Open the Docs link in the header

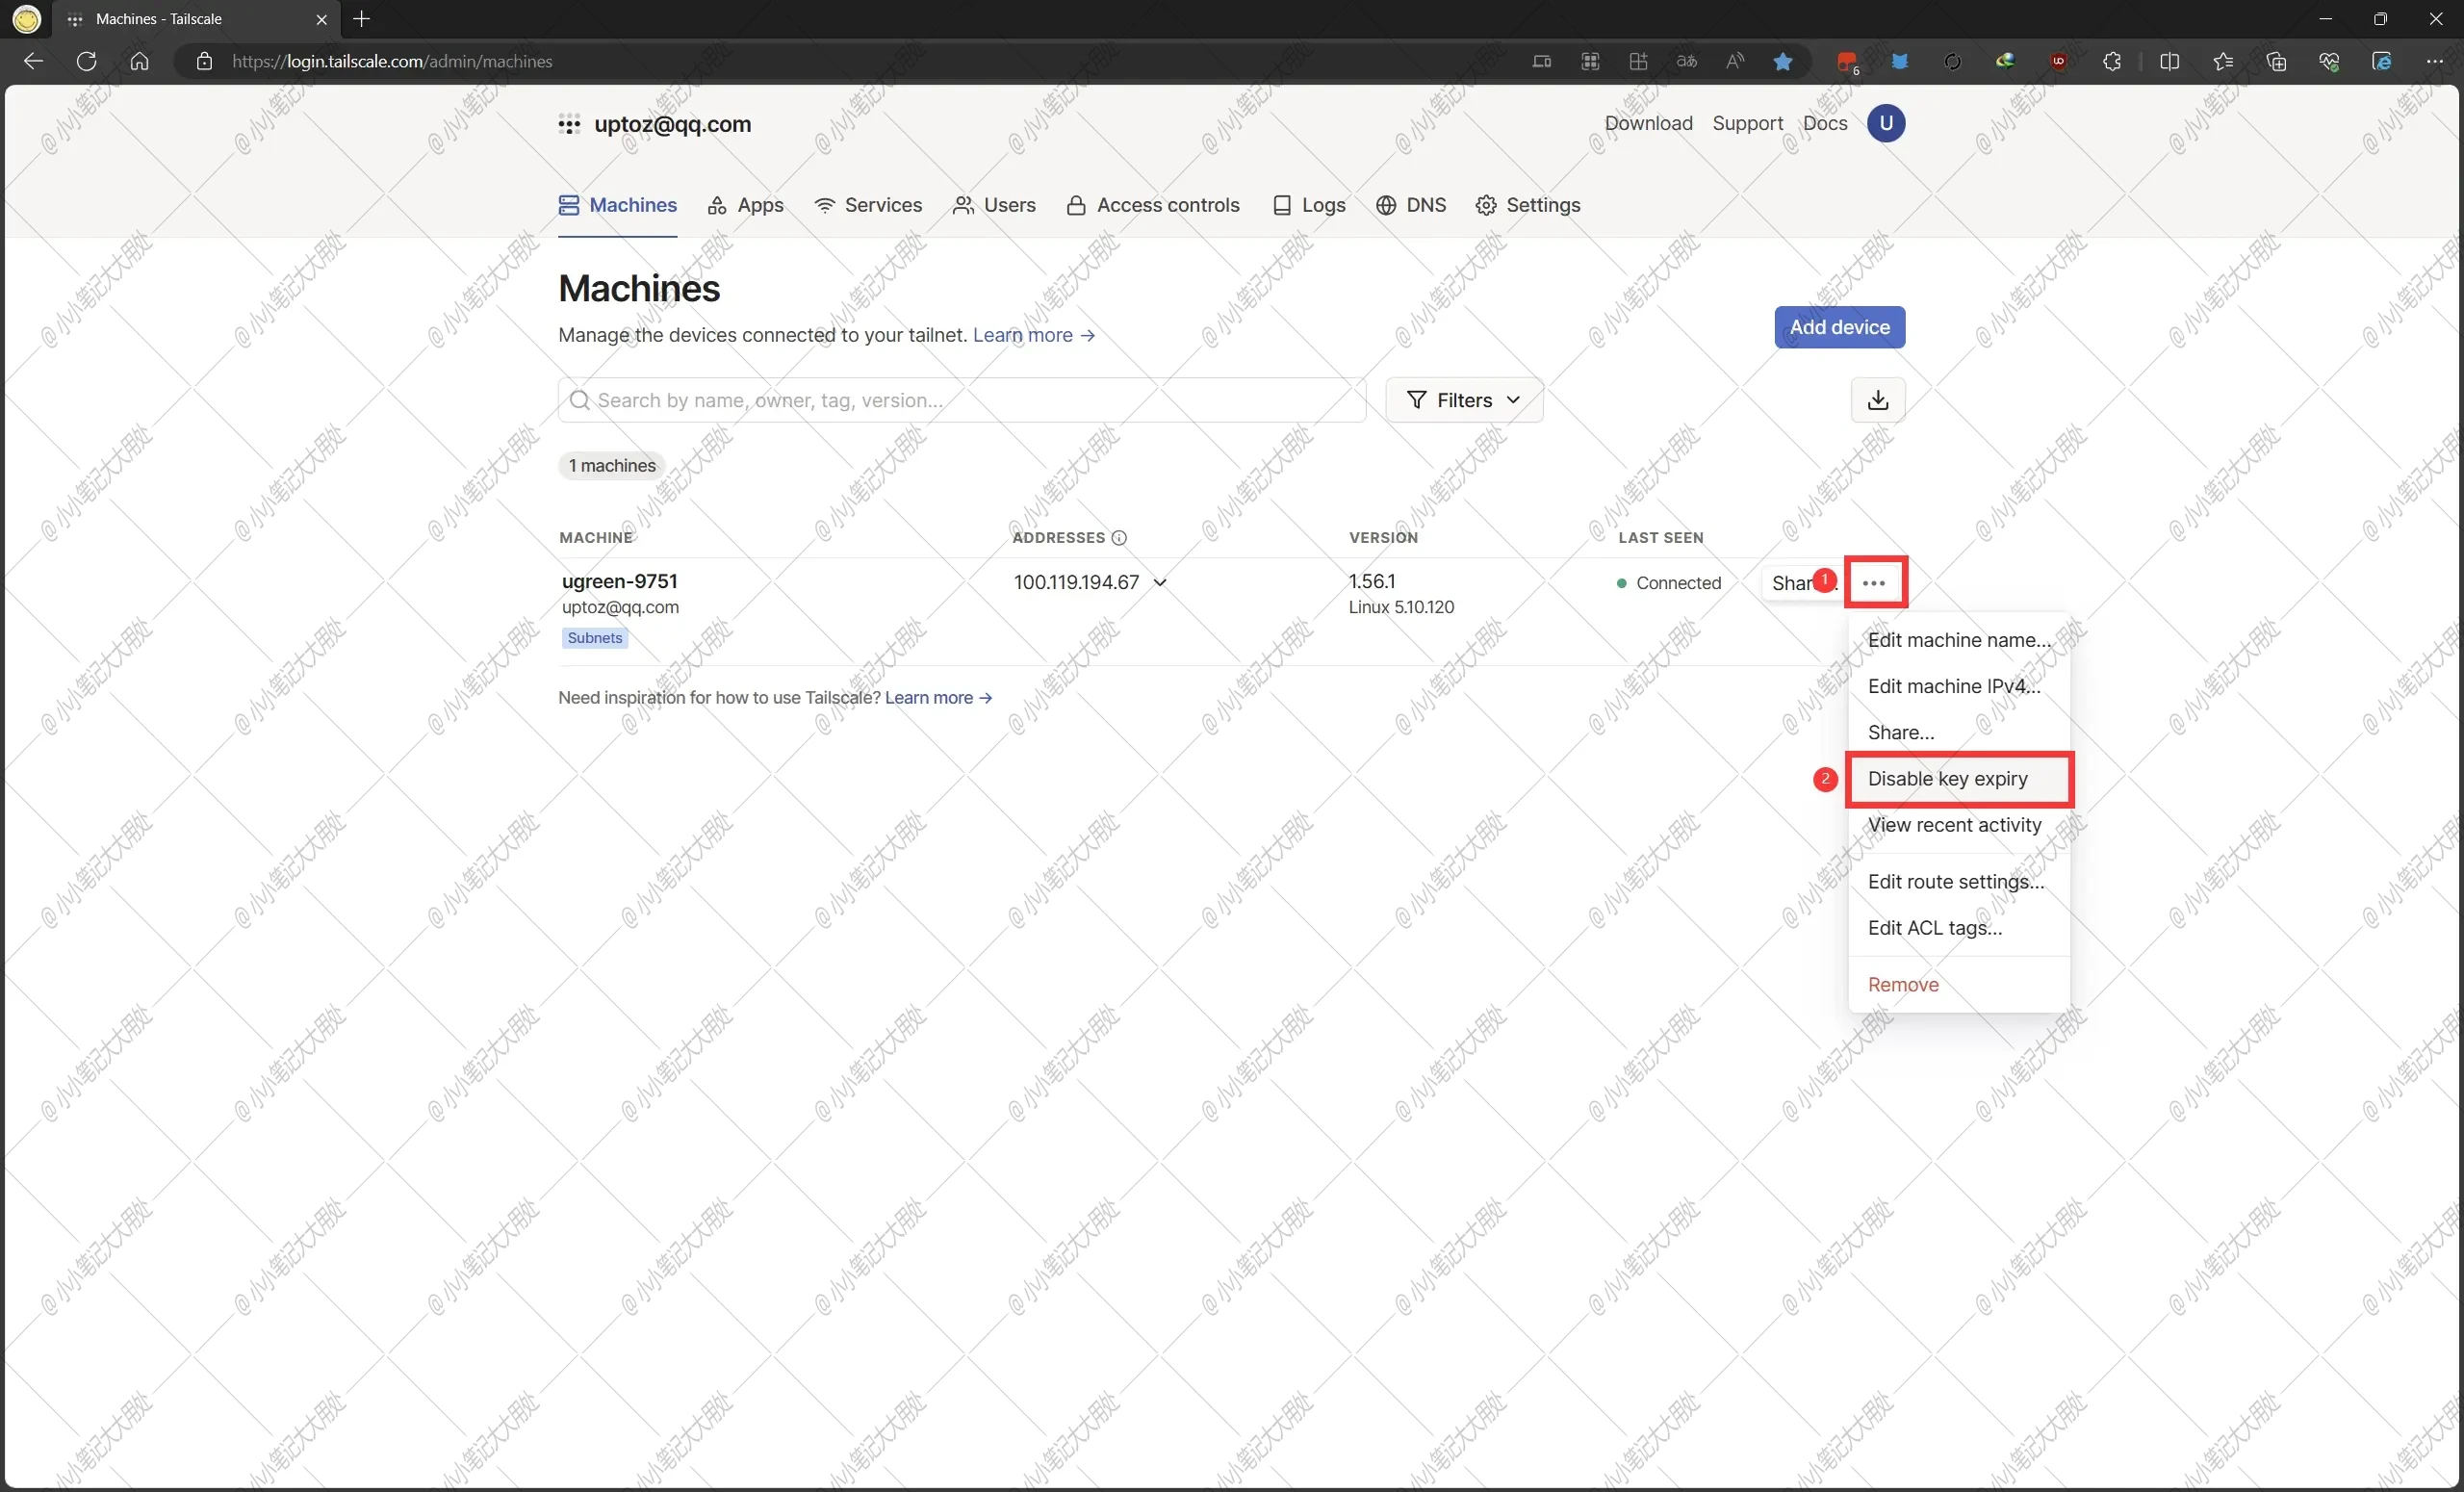coord(1825,123)
